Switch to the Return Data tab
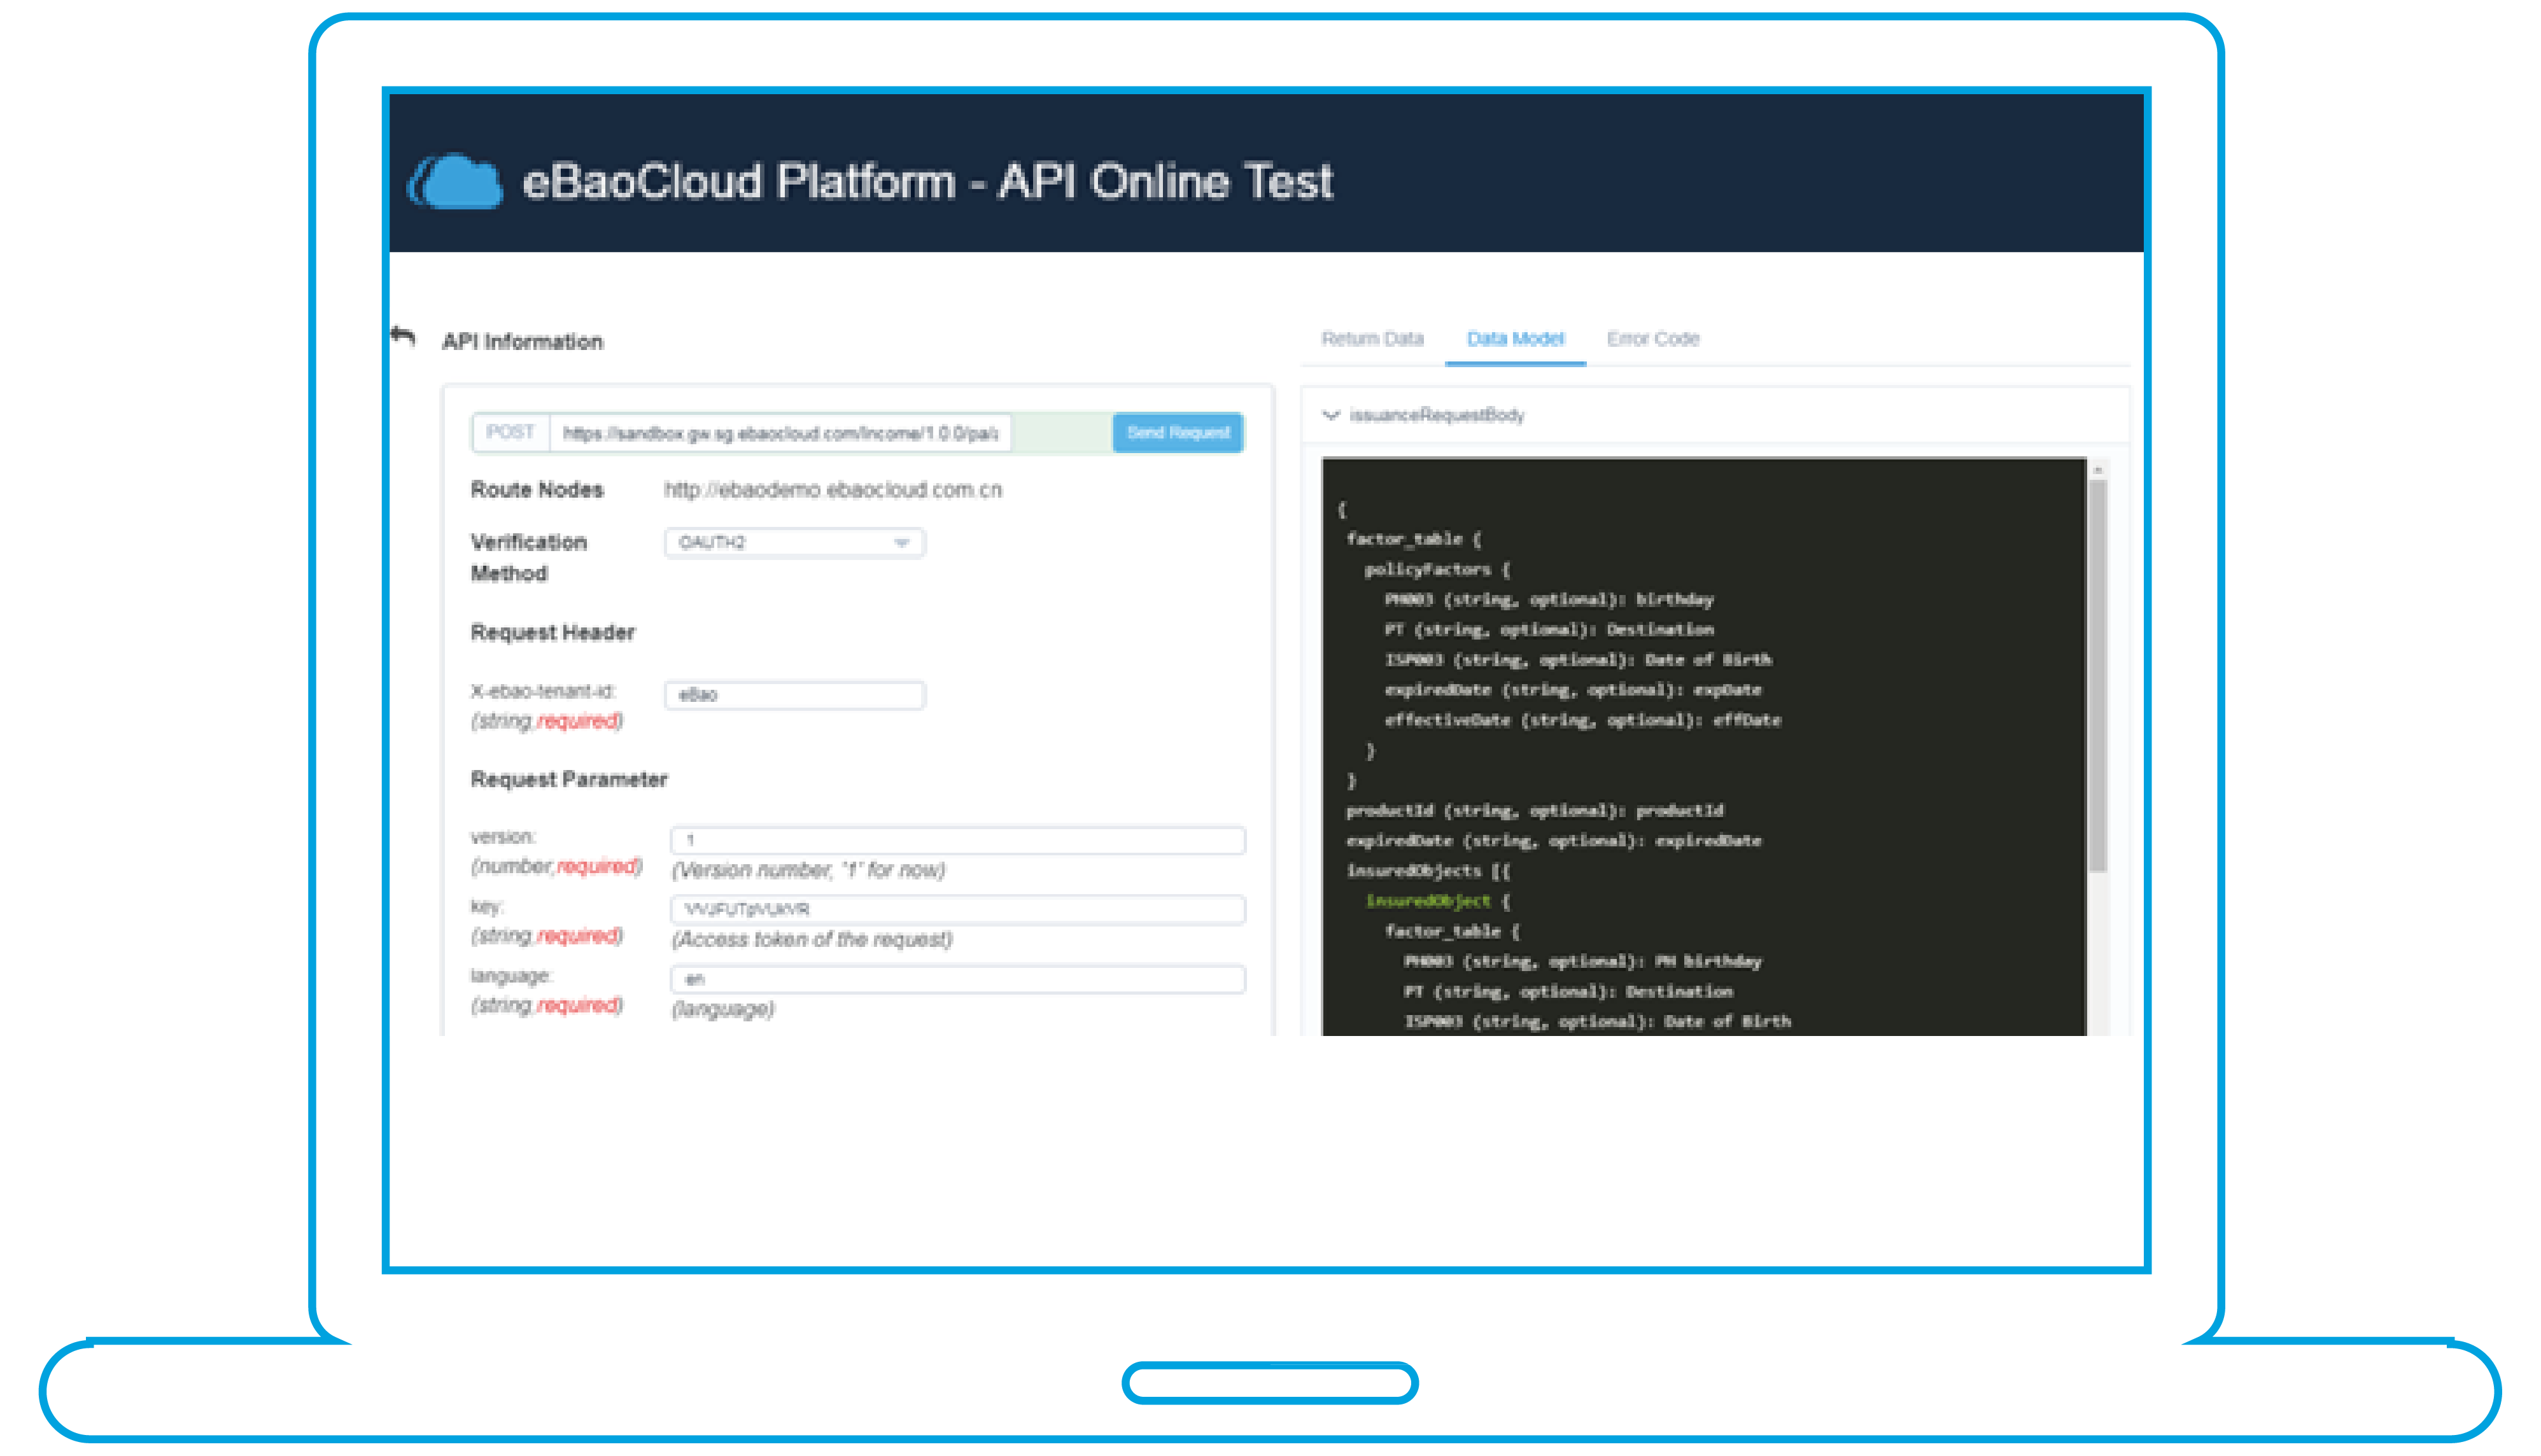Viewport: 2541px width, 1456px height. [1372, 339]
